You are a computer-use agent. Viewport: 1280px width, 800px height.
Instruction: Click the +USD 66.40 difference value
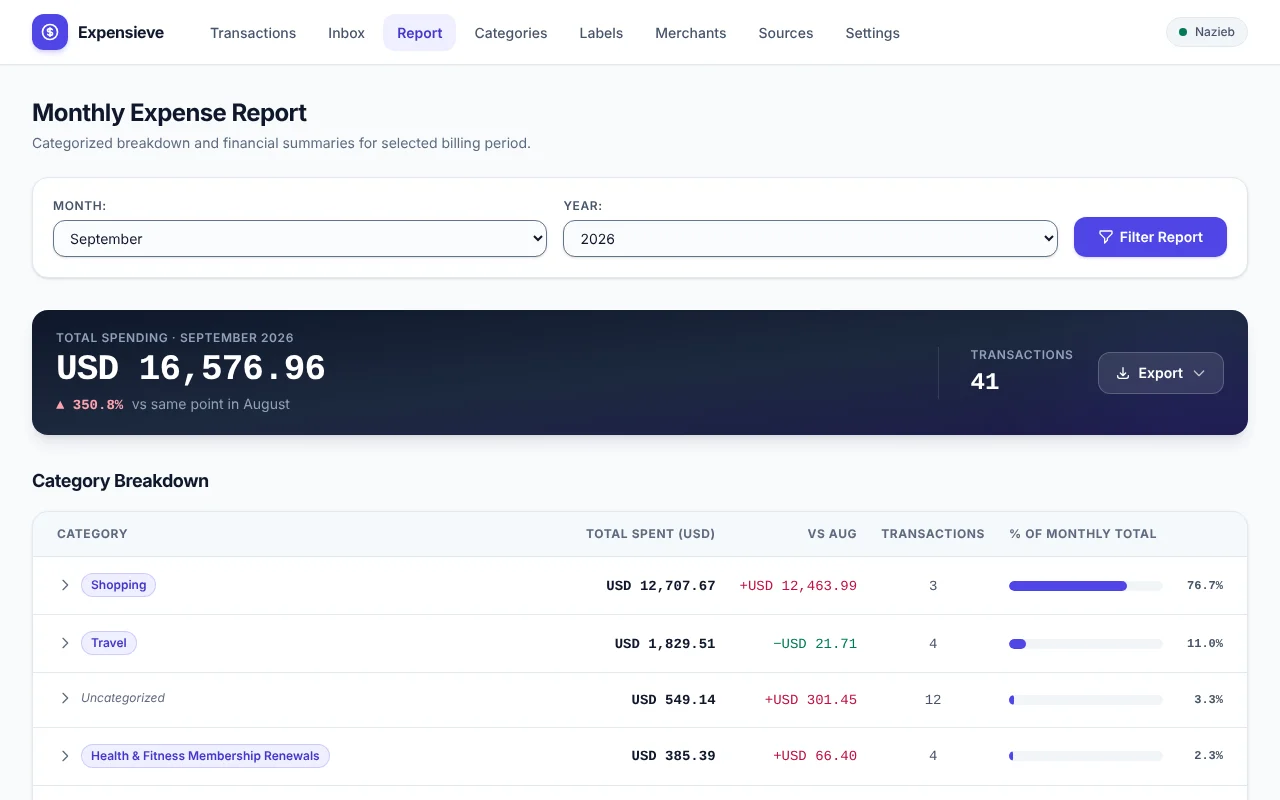815,756
